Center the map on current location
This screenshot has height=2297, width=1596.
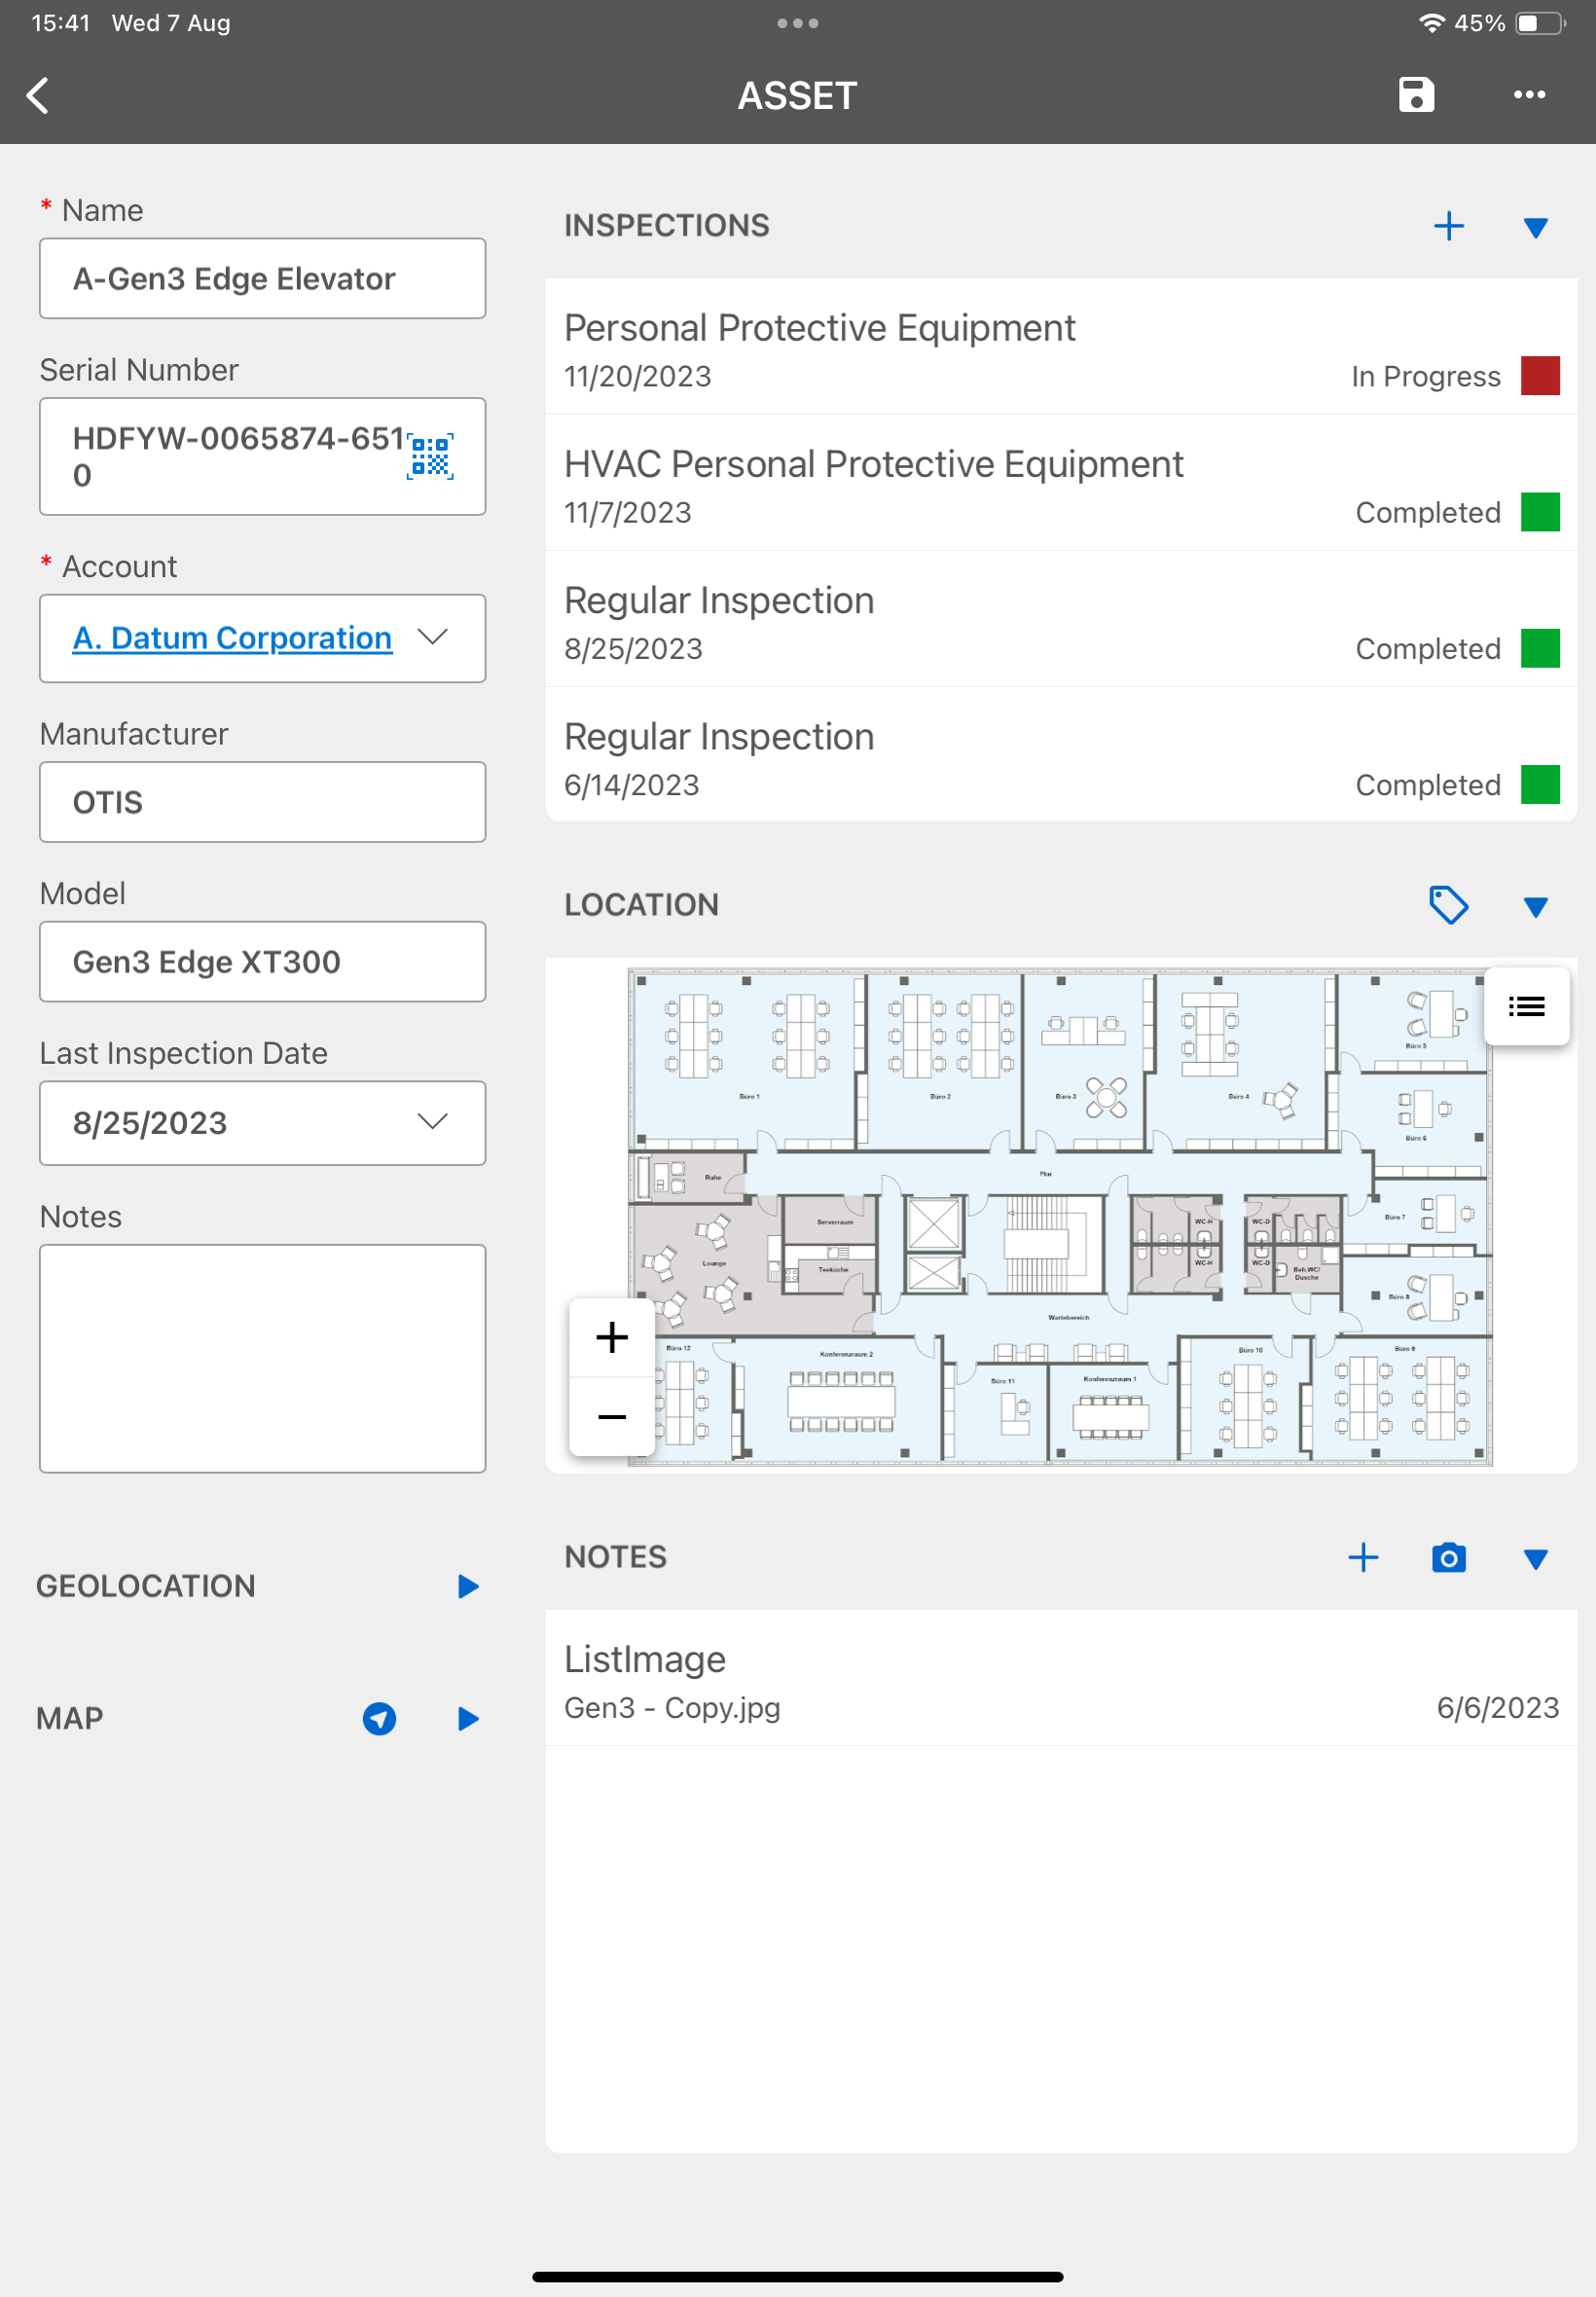tap(378, 1719)
